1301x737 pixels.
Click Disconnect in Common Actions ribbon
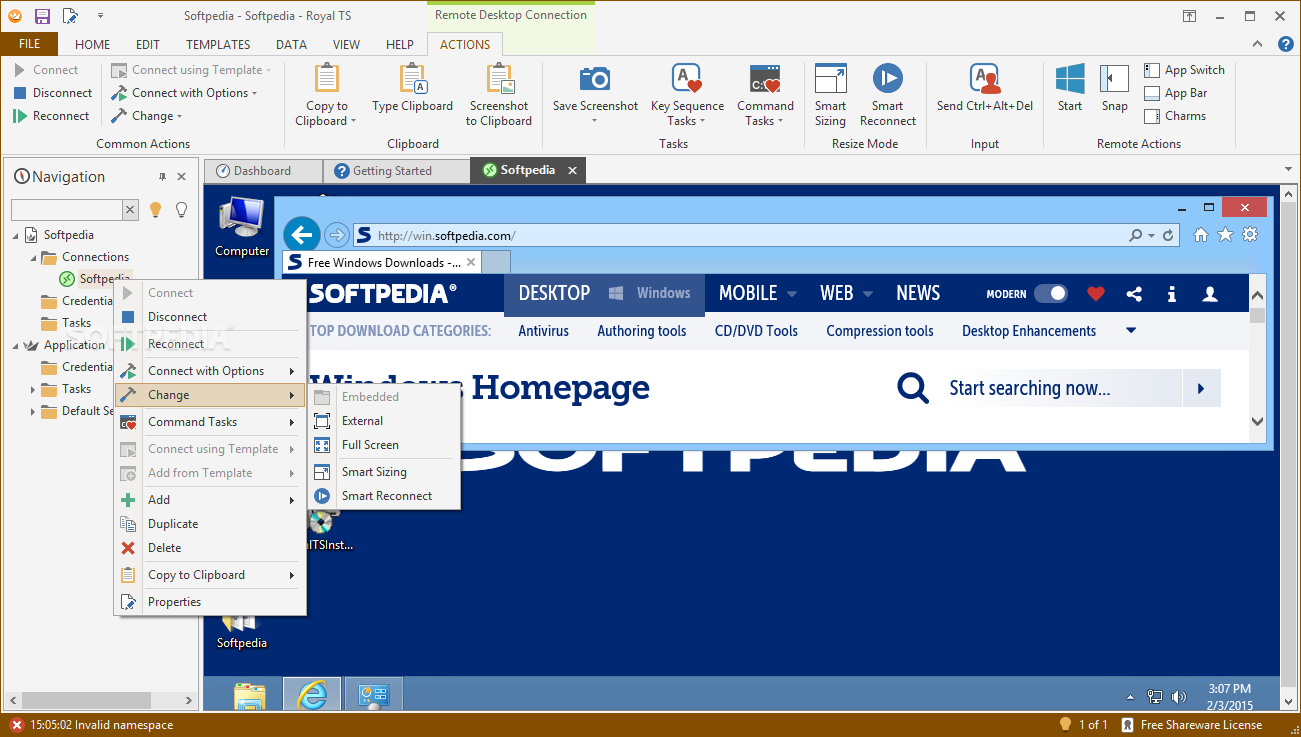click(x=53, y=93)
